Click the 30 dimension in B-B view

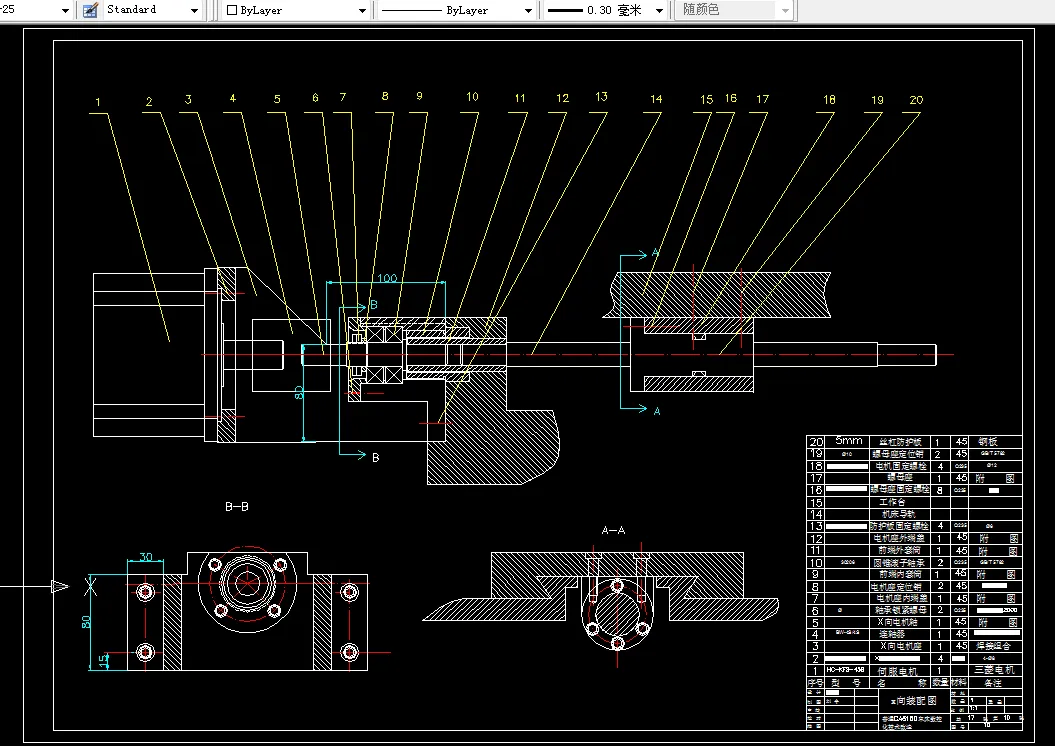point(146,557)
